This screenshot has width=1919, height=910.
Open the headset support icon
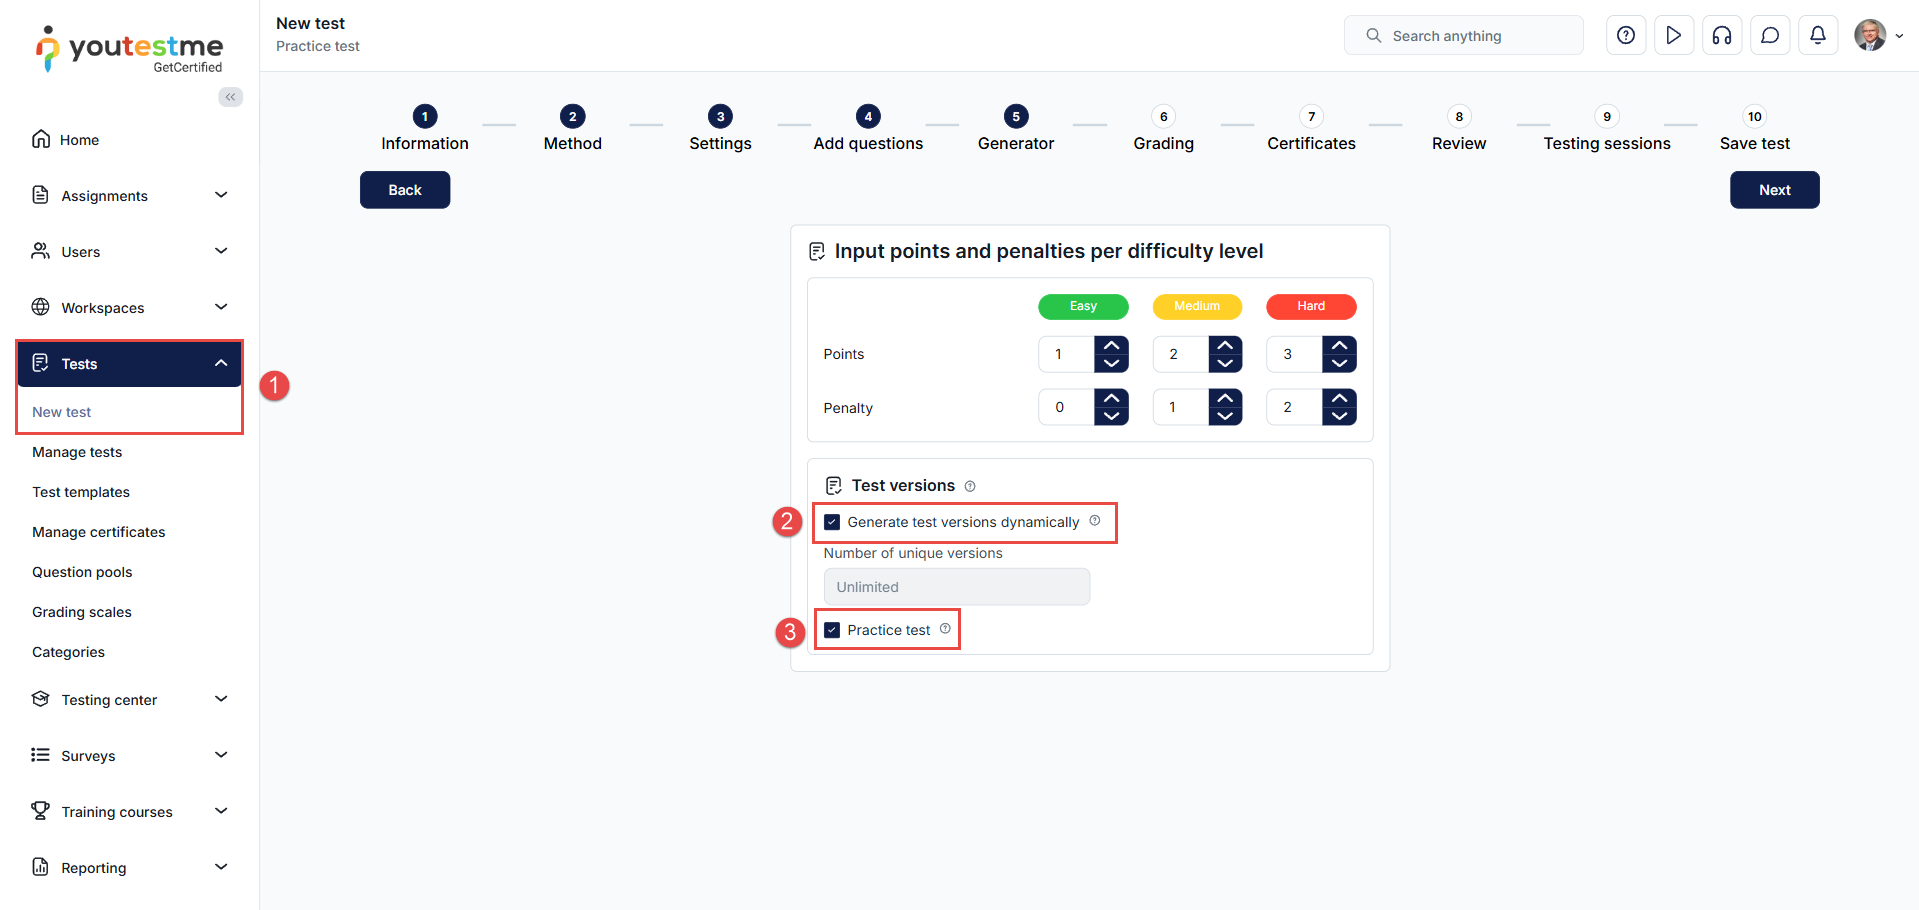coord(1722,36)
